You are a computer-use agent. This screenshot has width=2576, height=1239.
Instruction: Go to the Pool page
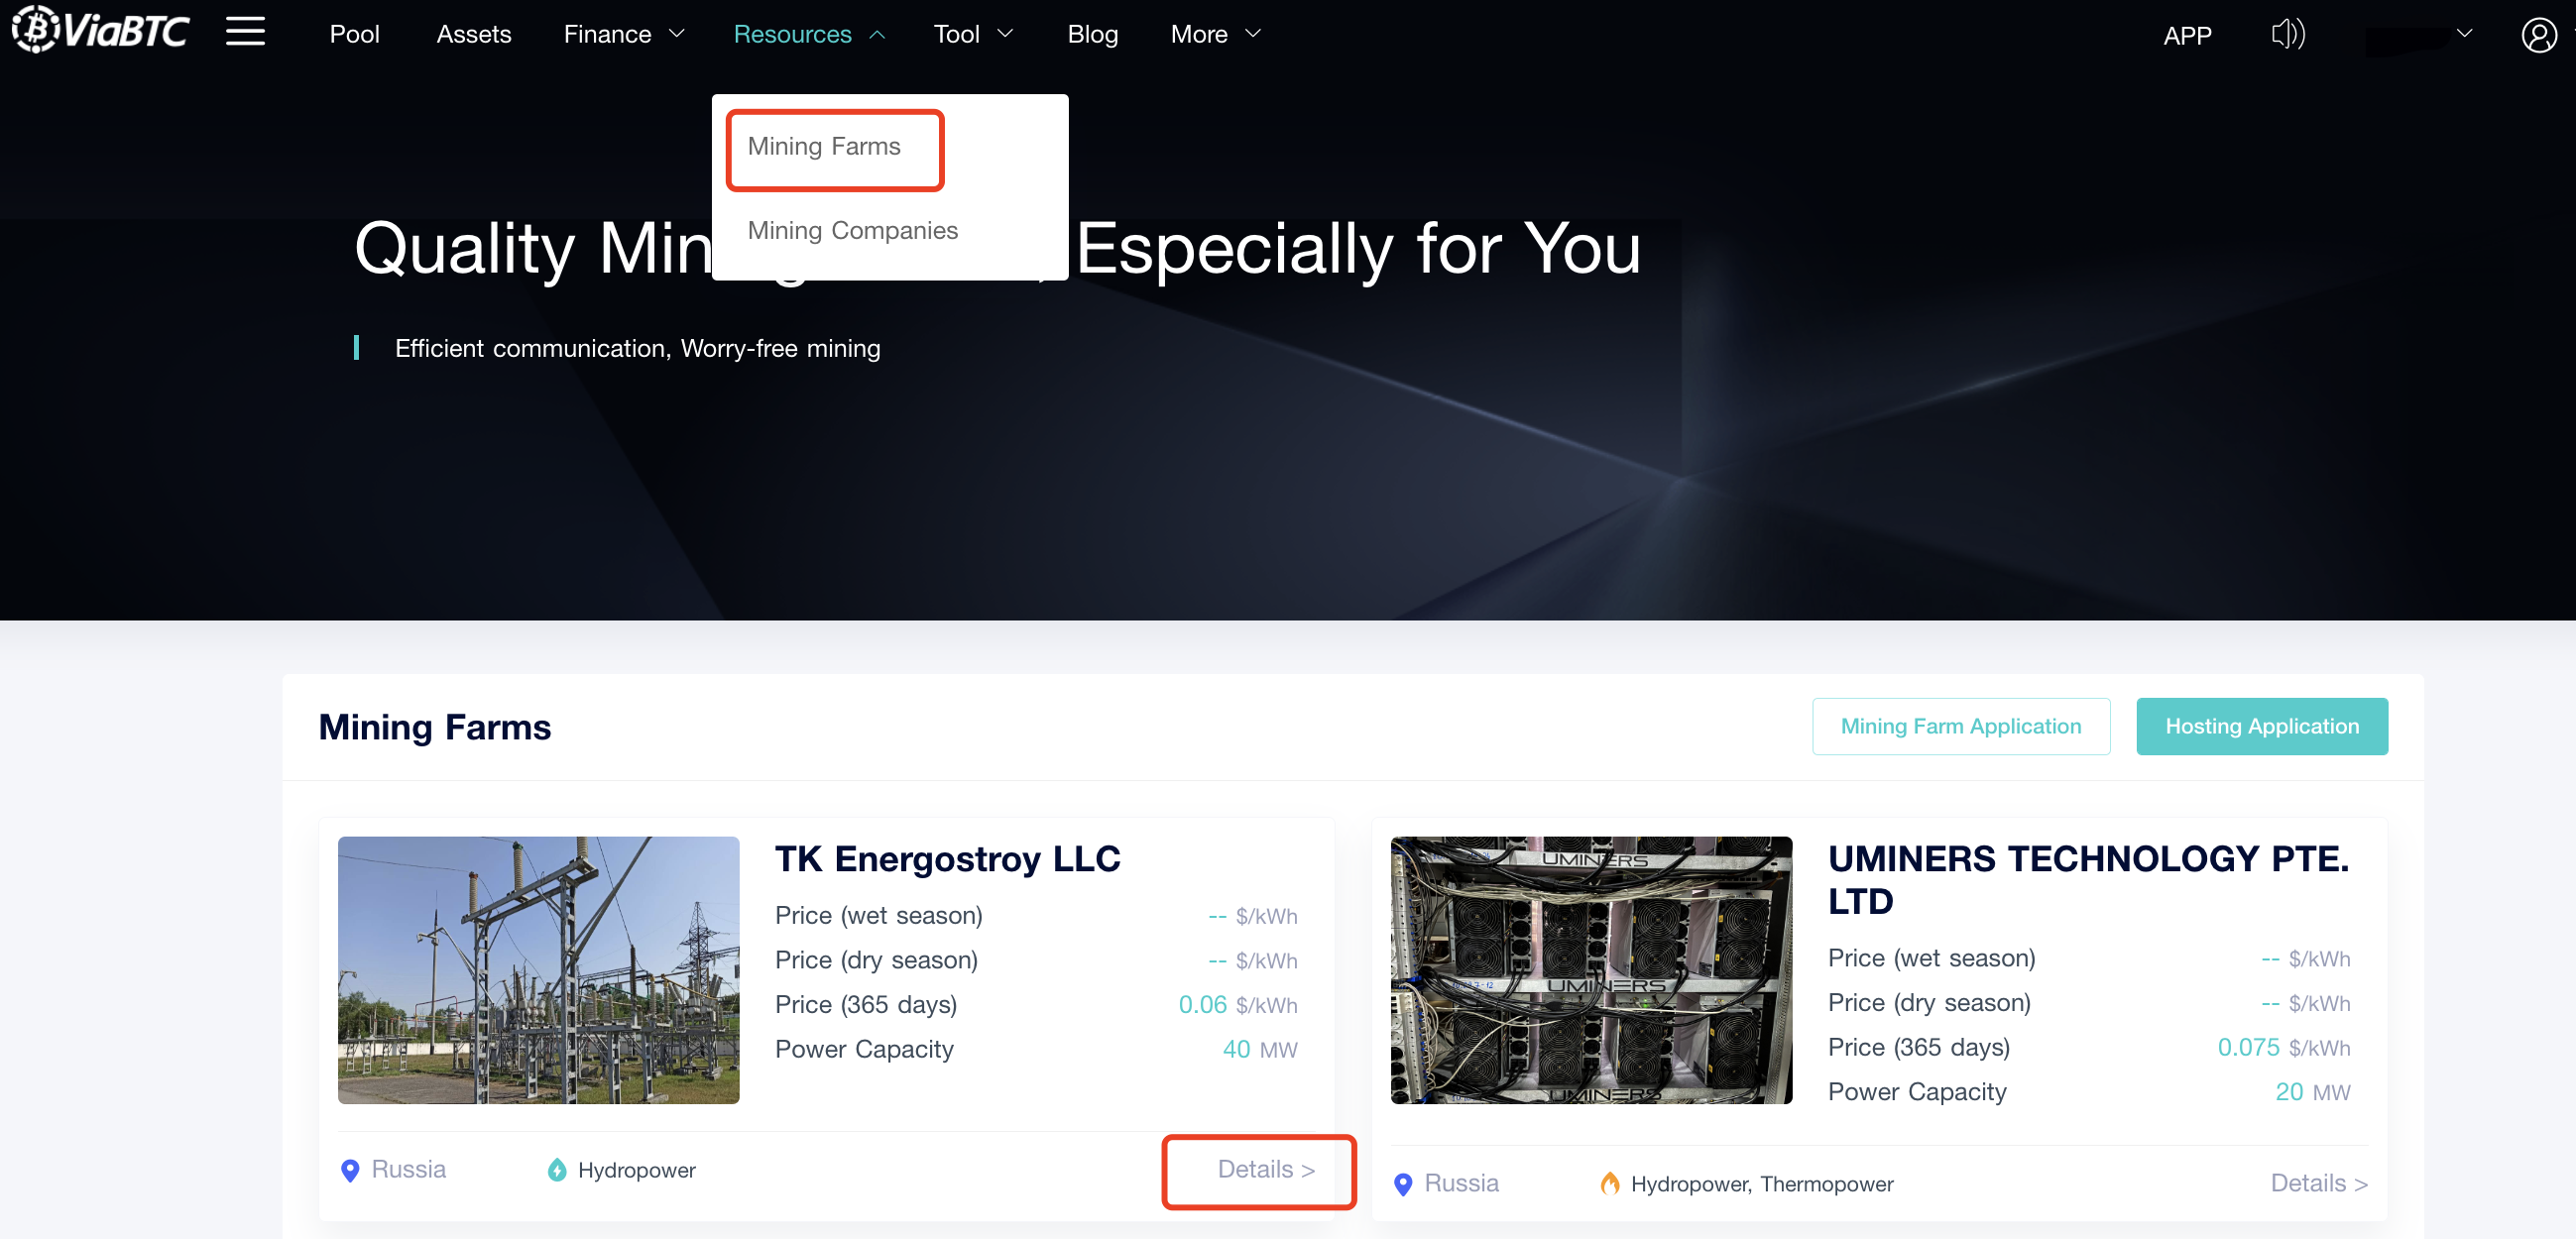pos(354,34)
